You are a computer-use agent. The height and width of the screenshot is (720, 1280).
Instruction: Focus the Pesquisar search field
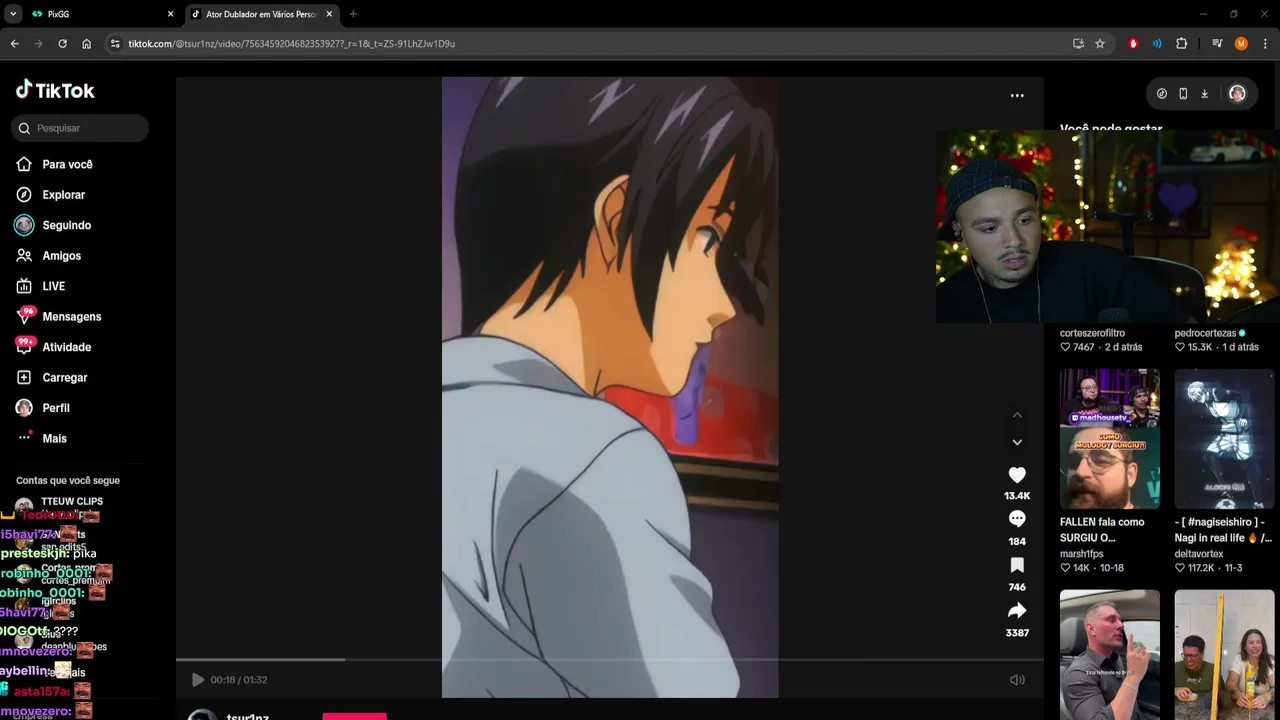coord(81,128)
